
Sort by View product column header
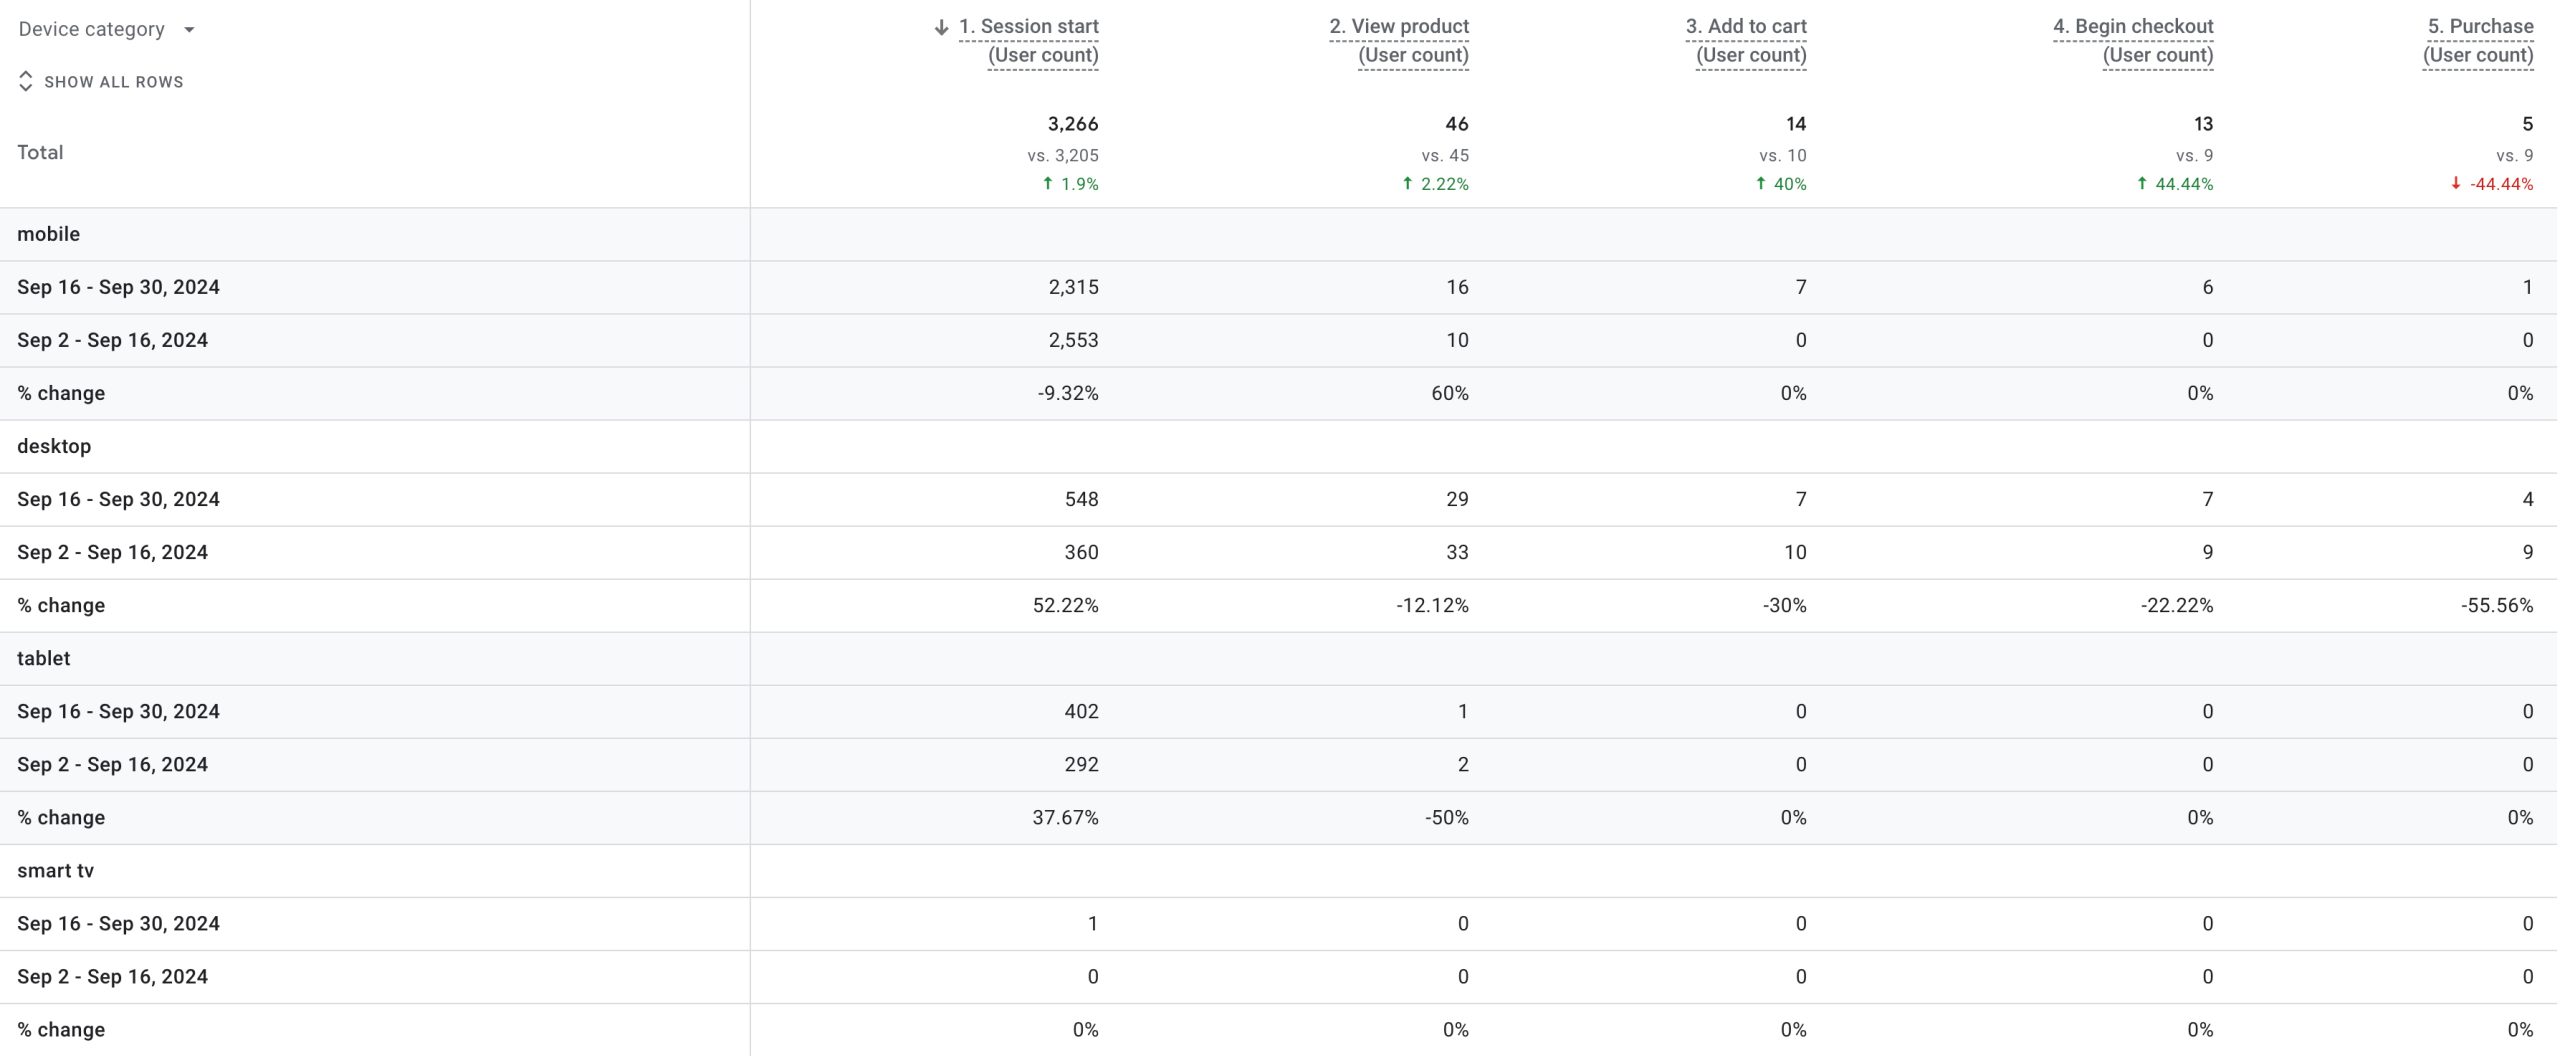pyautogui.click(x=1399, y=40)
